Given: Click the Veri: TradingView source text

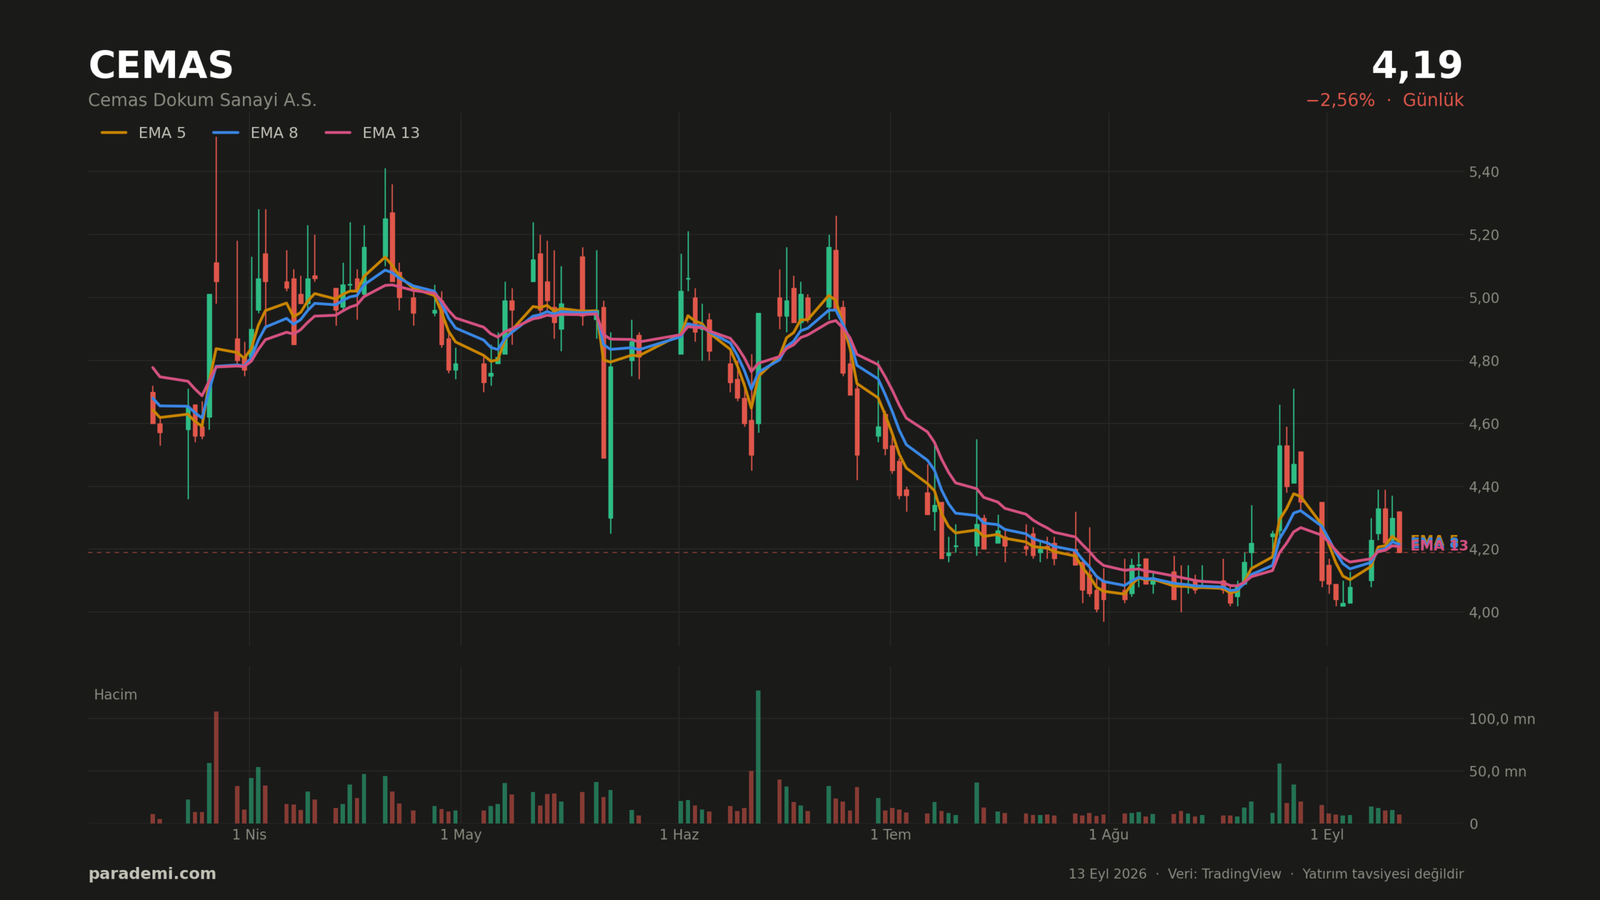Looking at the screenshot, I should pyautogui.click(x=1224, y=874).
